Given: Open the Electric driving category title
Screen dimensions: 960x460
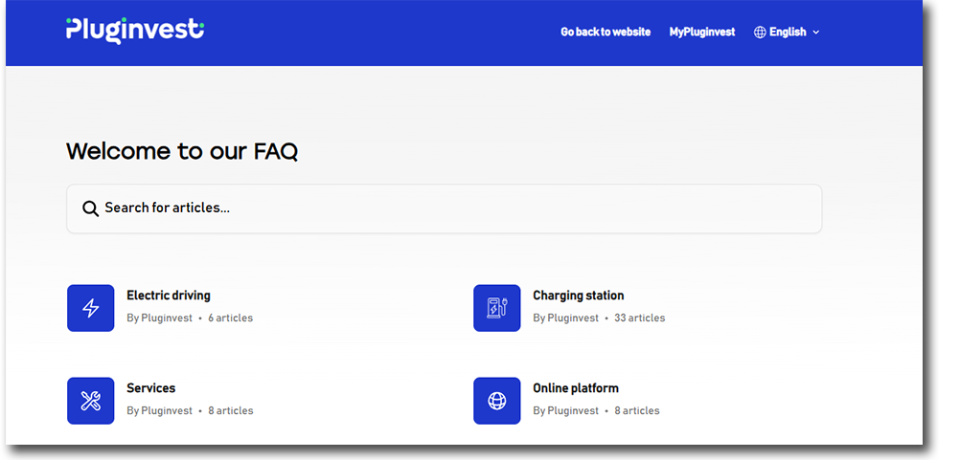Looking at the screenshot, I should (168, 295).
